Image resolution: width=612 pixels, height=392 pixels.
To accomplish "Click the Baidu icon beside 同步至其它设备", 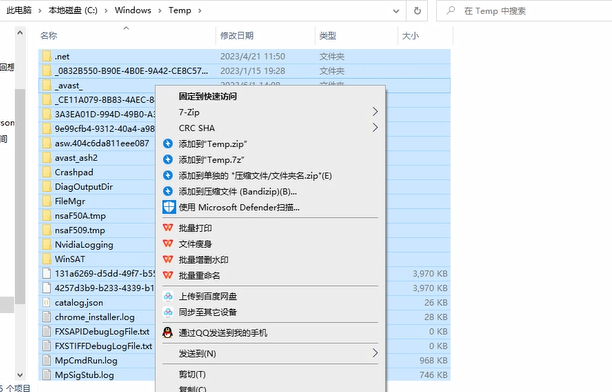I will click(168, 312).
